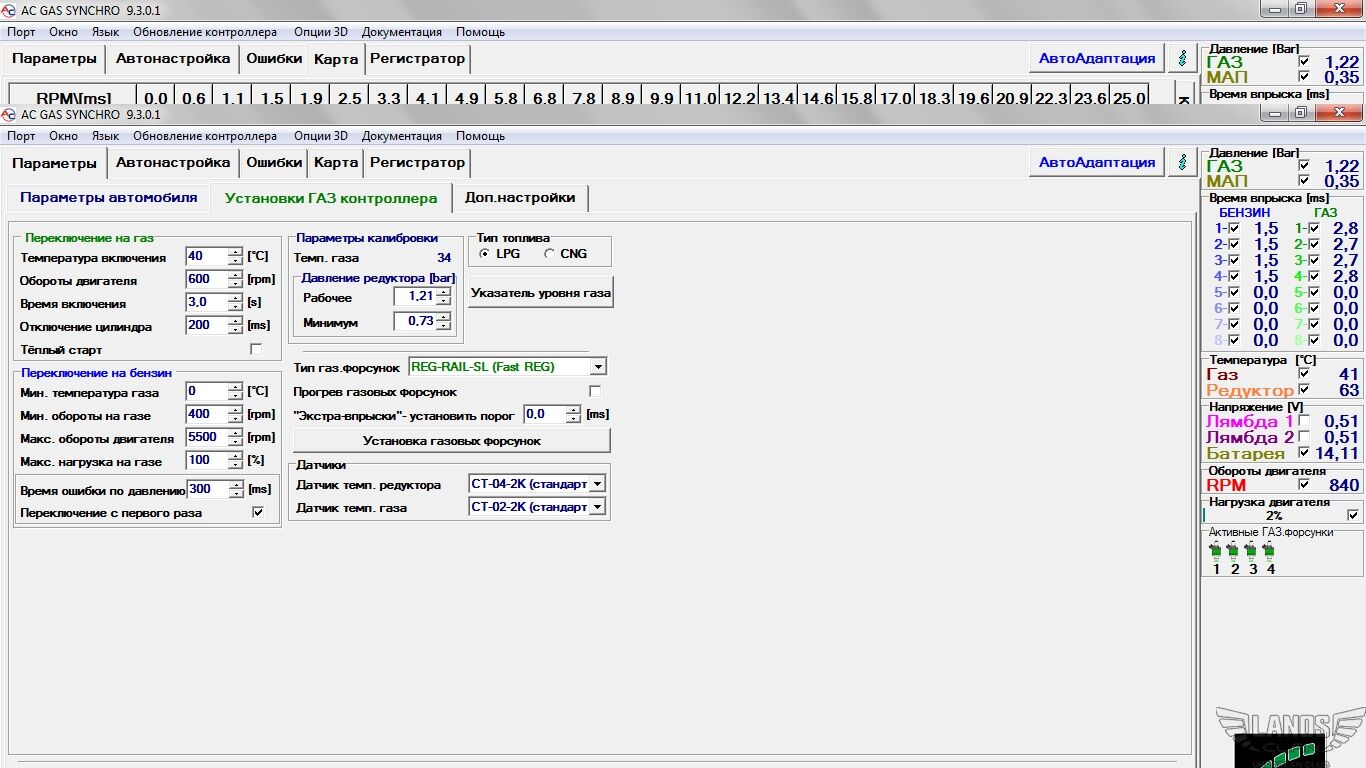Click the gas injector 4 icon
The width and height of the screenshot is (1366, 768).
pyautogui.click(x=1269, y=551)
